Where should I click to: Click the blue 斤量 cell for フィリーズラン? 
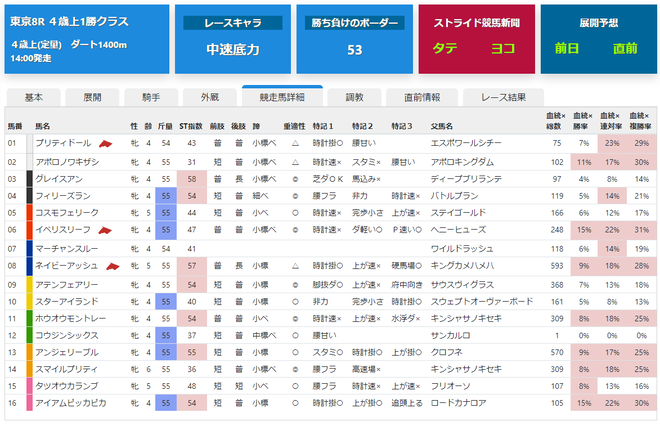coord(166,196)
